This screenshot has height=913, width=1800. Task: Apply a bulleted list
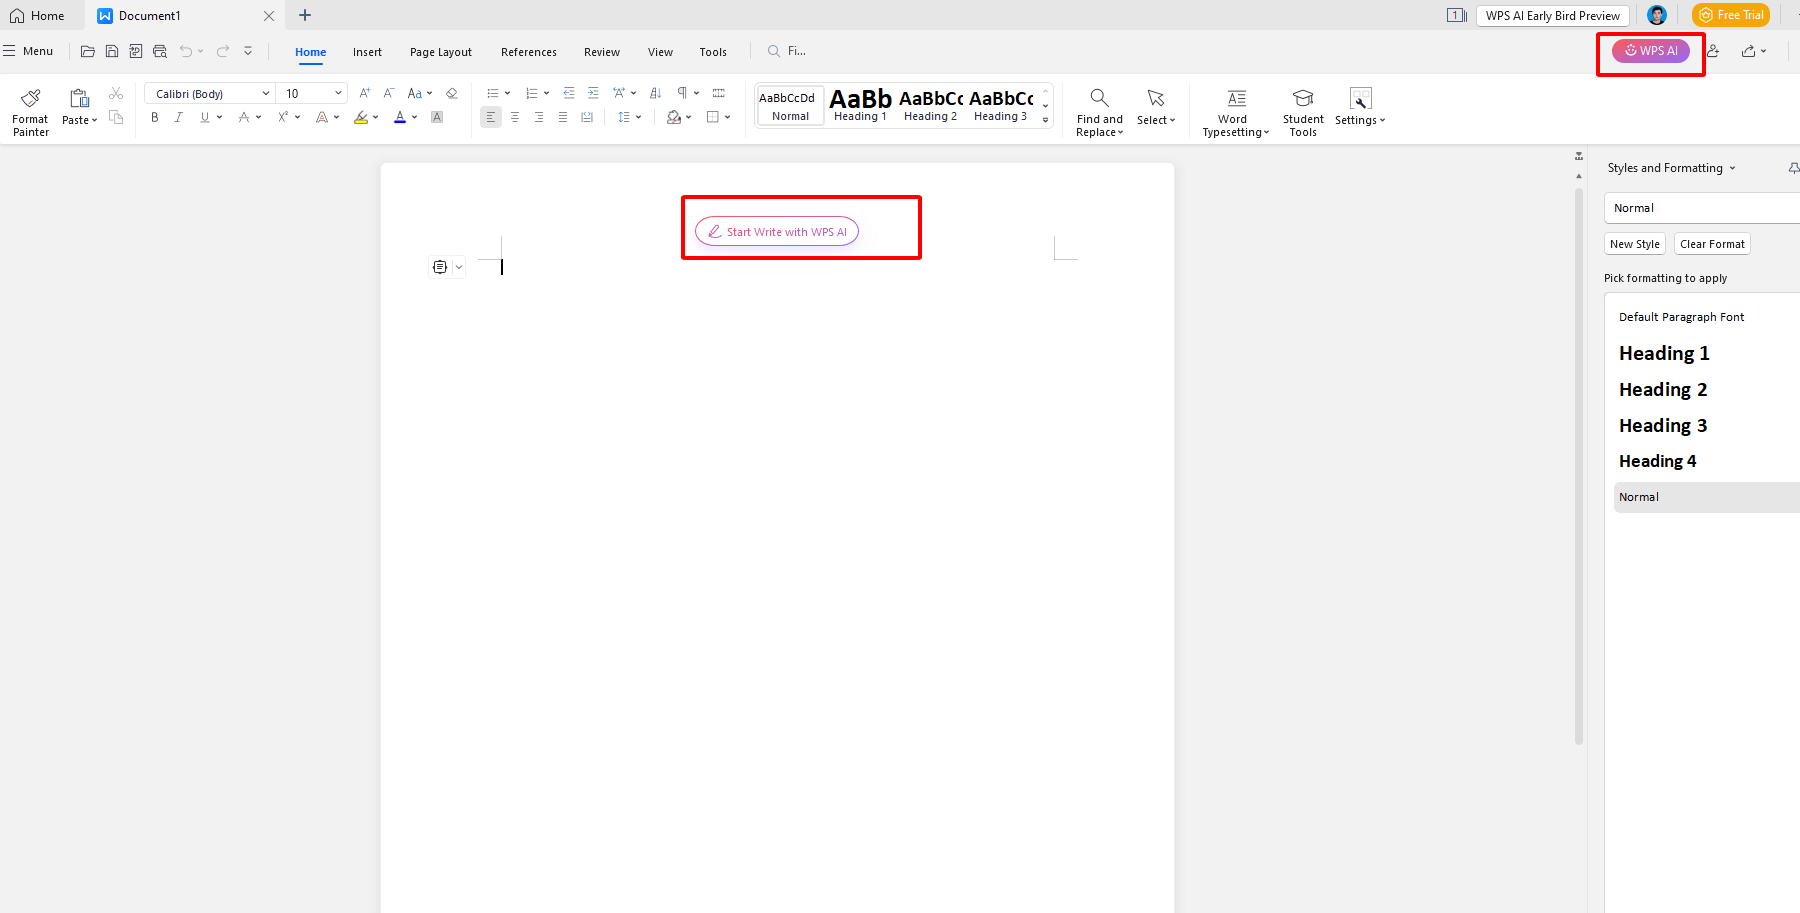coord(492,92)
